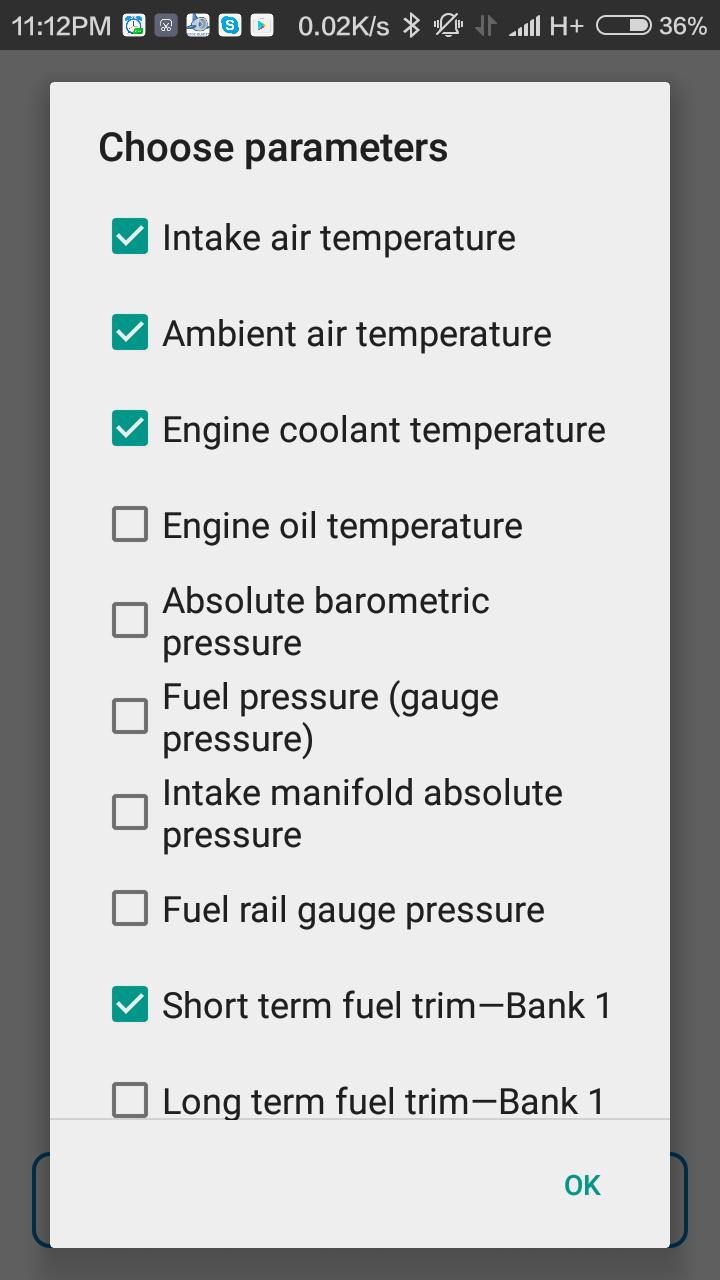Tap the Play Store notification icon
720x1280 pixels.
[262, 26]
